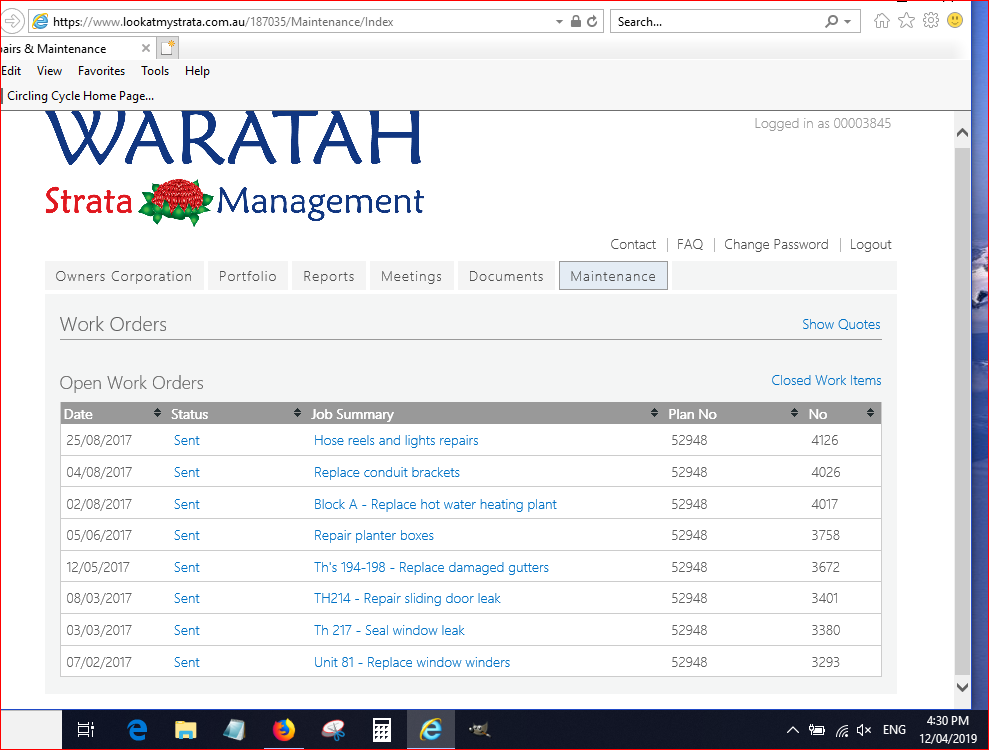
Task: Click the Search input field
Action: [716, 21]
